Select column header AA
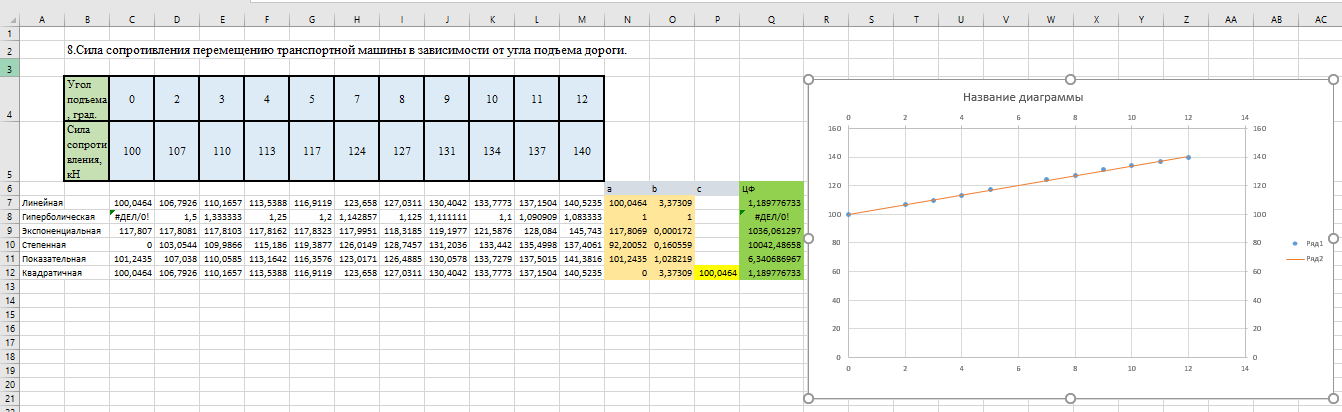 point(1231,18)
